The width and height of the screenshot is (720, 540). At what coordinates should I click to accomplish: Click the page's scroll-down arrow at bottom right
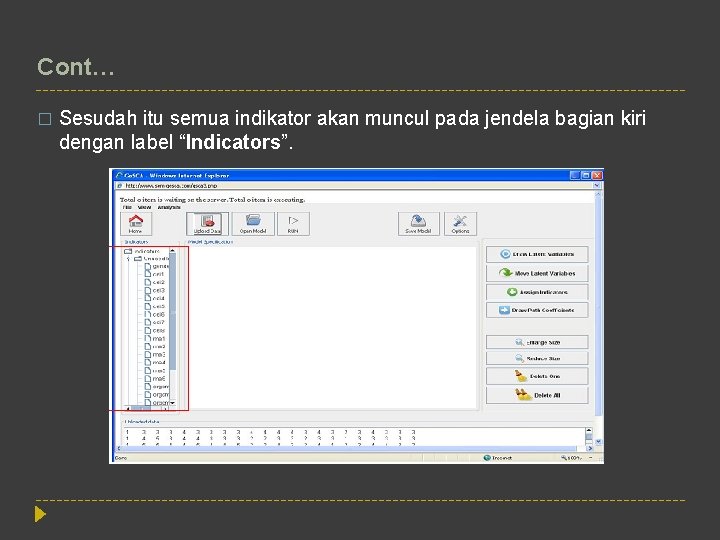(598, 442)
